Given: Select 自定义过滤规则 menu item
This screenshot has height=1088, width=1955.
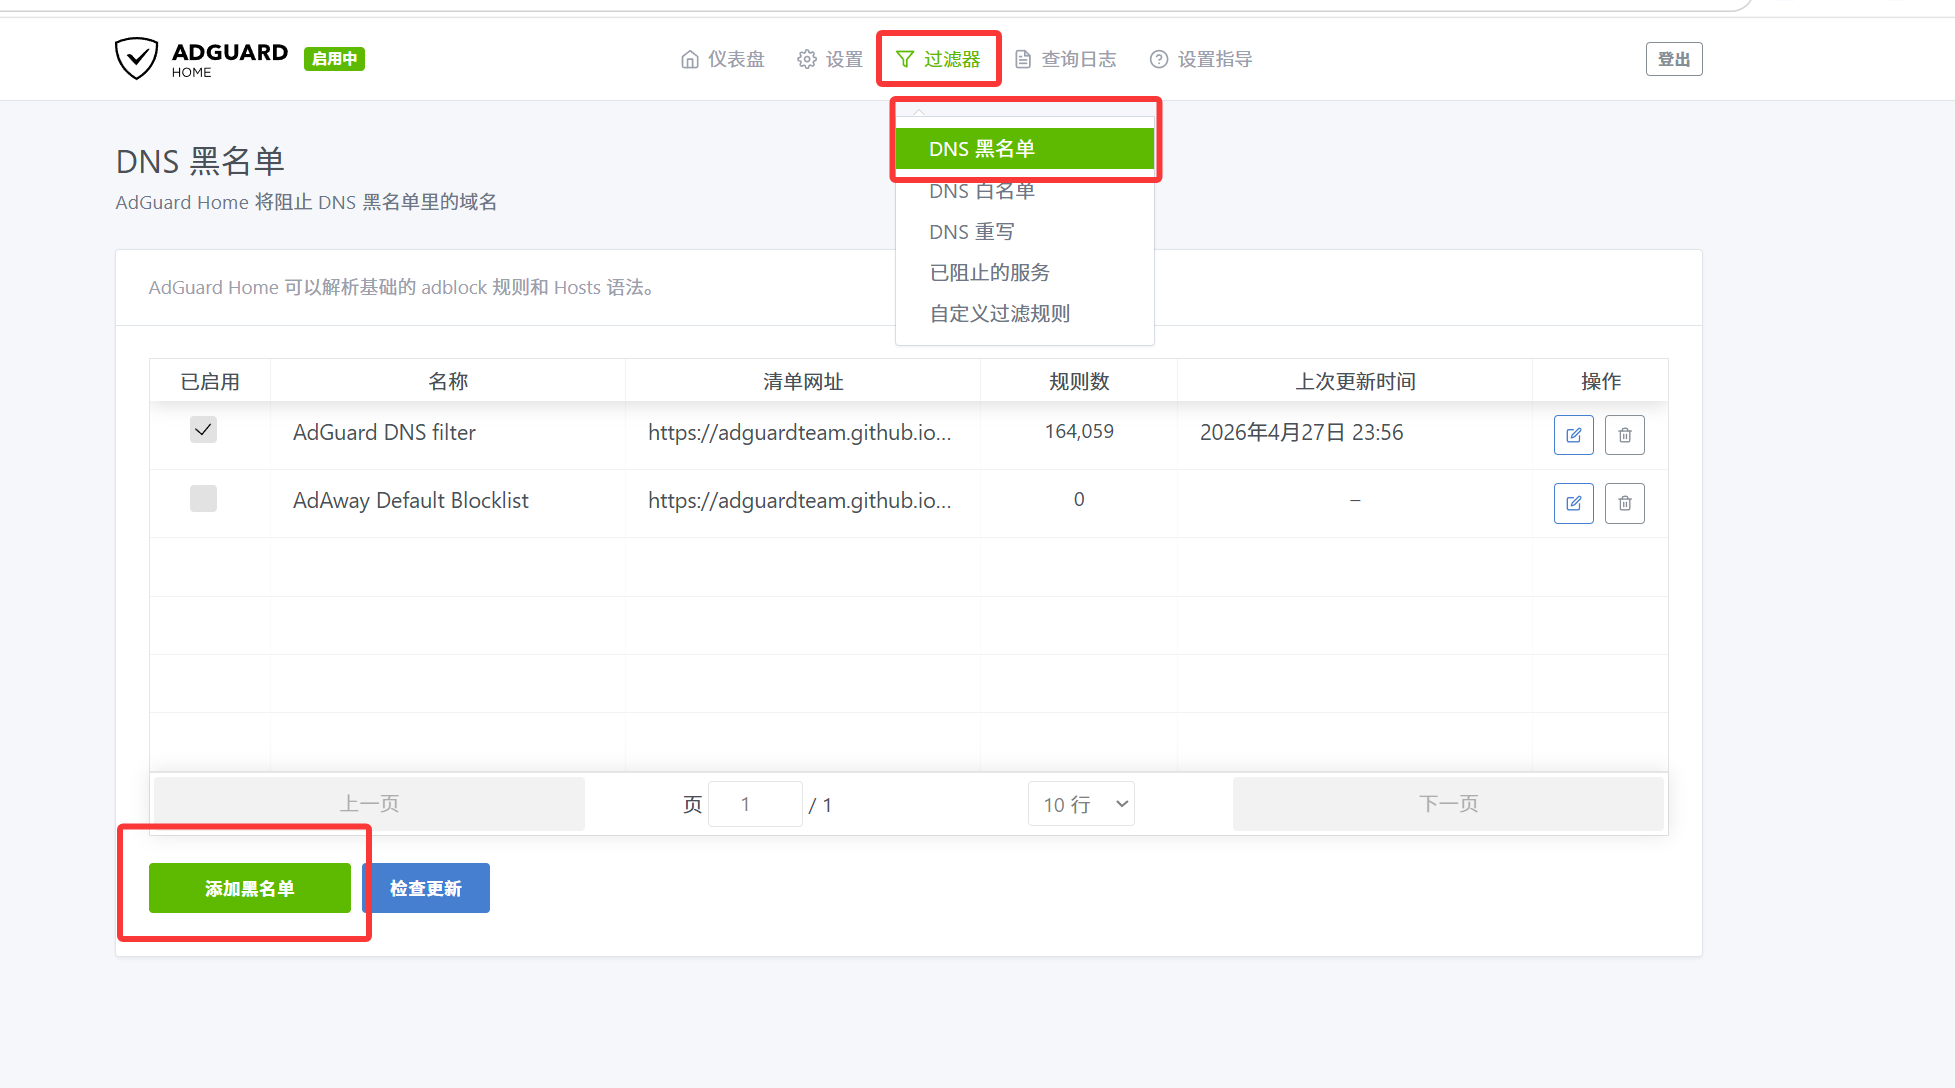Looking at the screenshot, I should click(x=999, y=314).
